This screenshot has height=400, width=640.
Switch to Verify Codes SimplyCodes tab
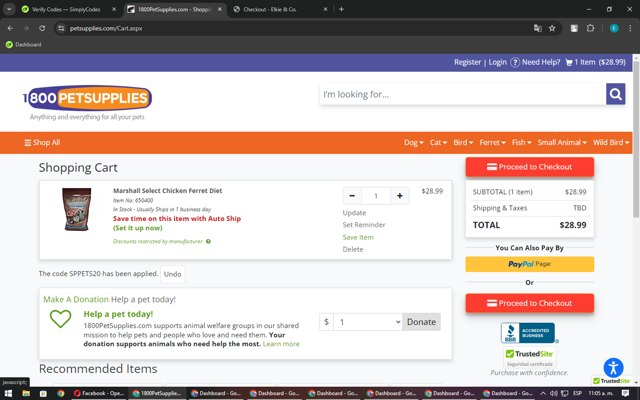coord(67,9)
